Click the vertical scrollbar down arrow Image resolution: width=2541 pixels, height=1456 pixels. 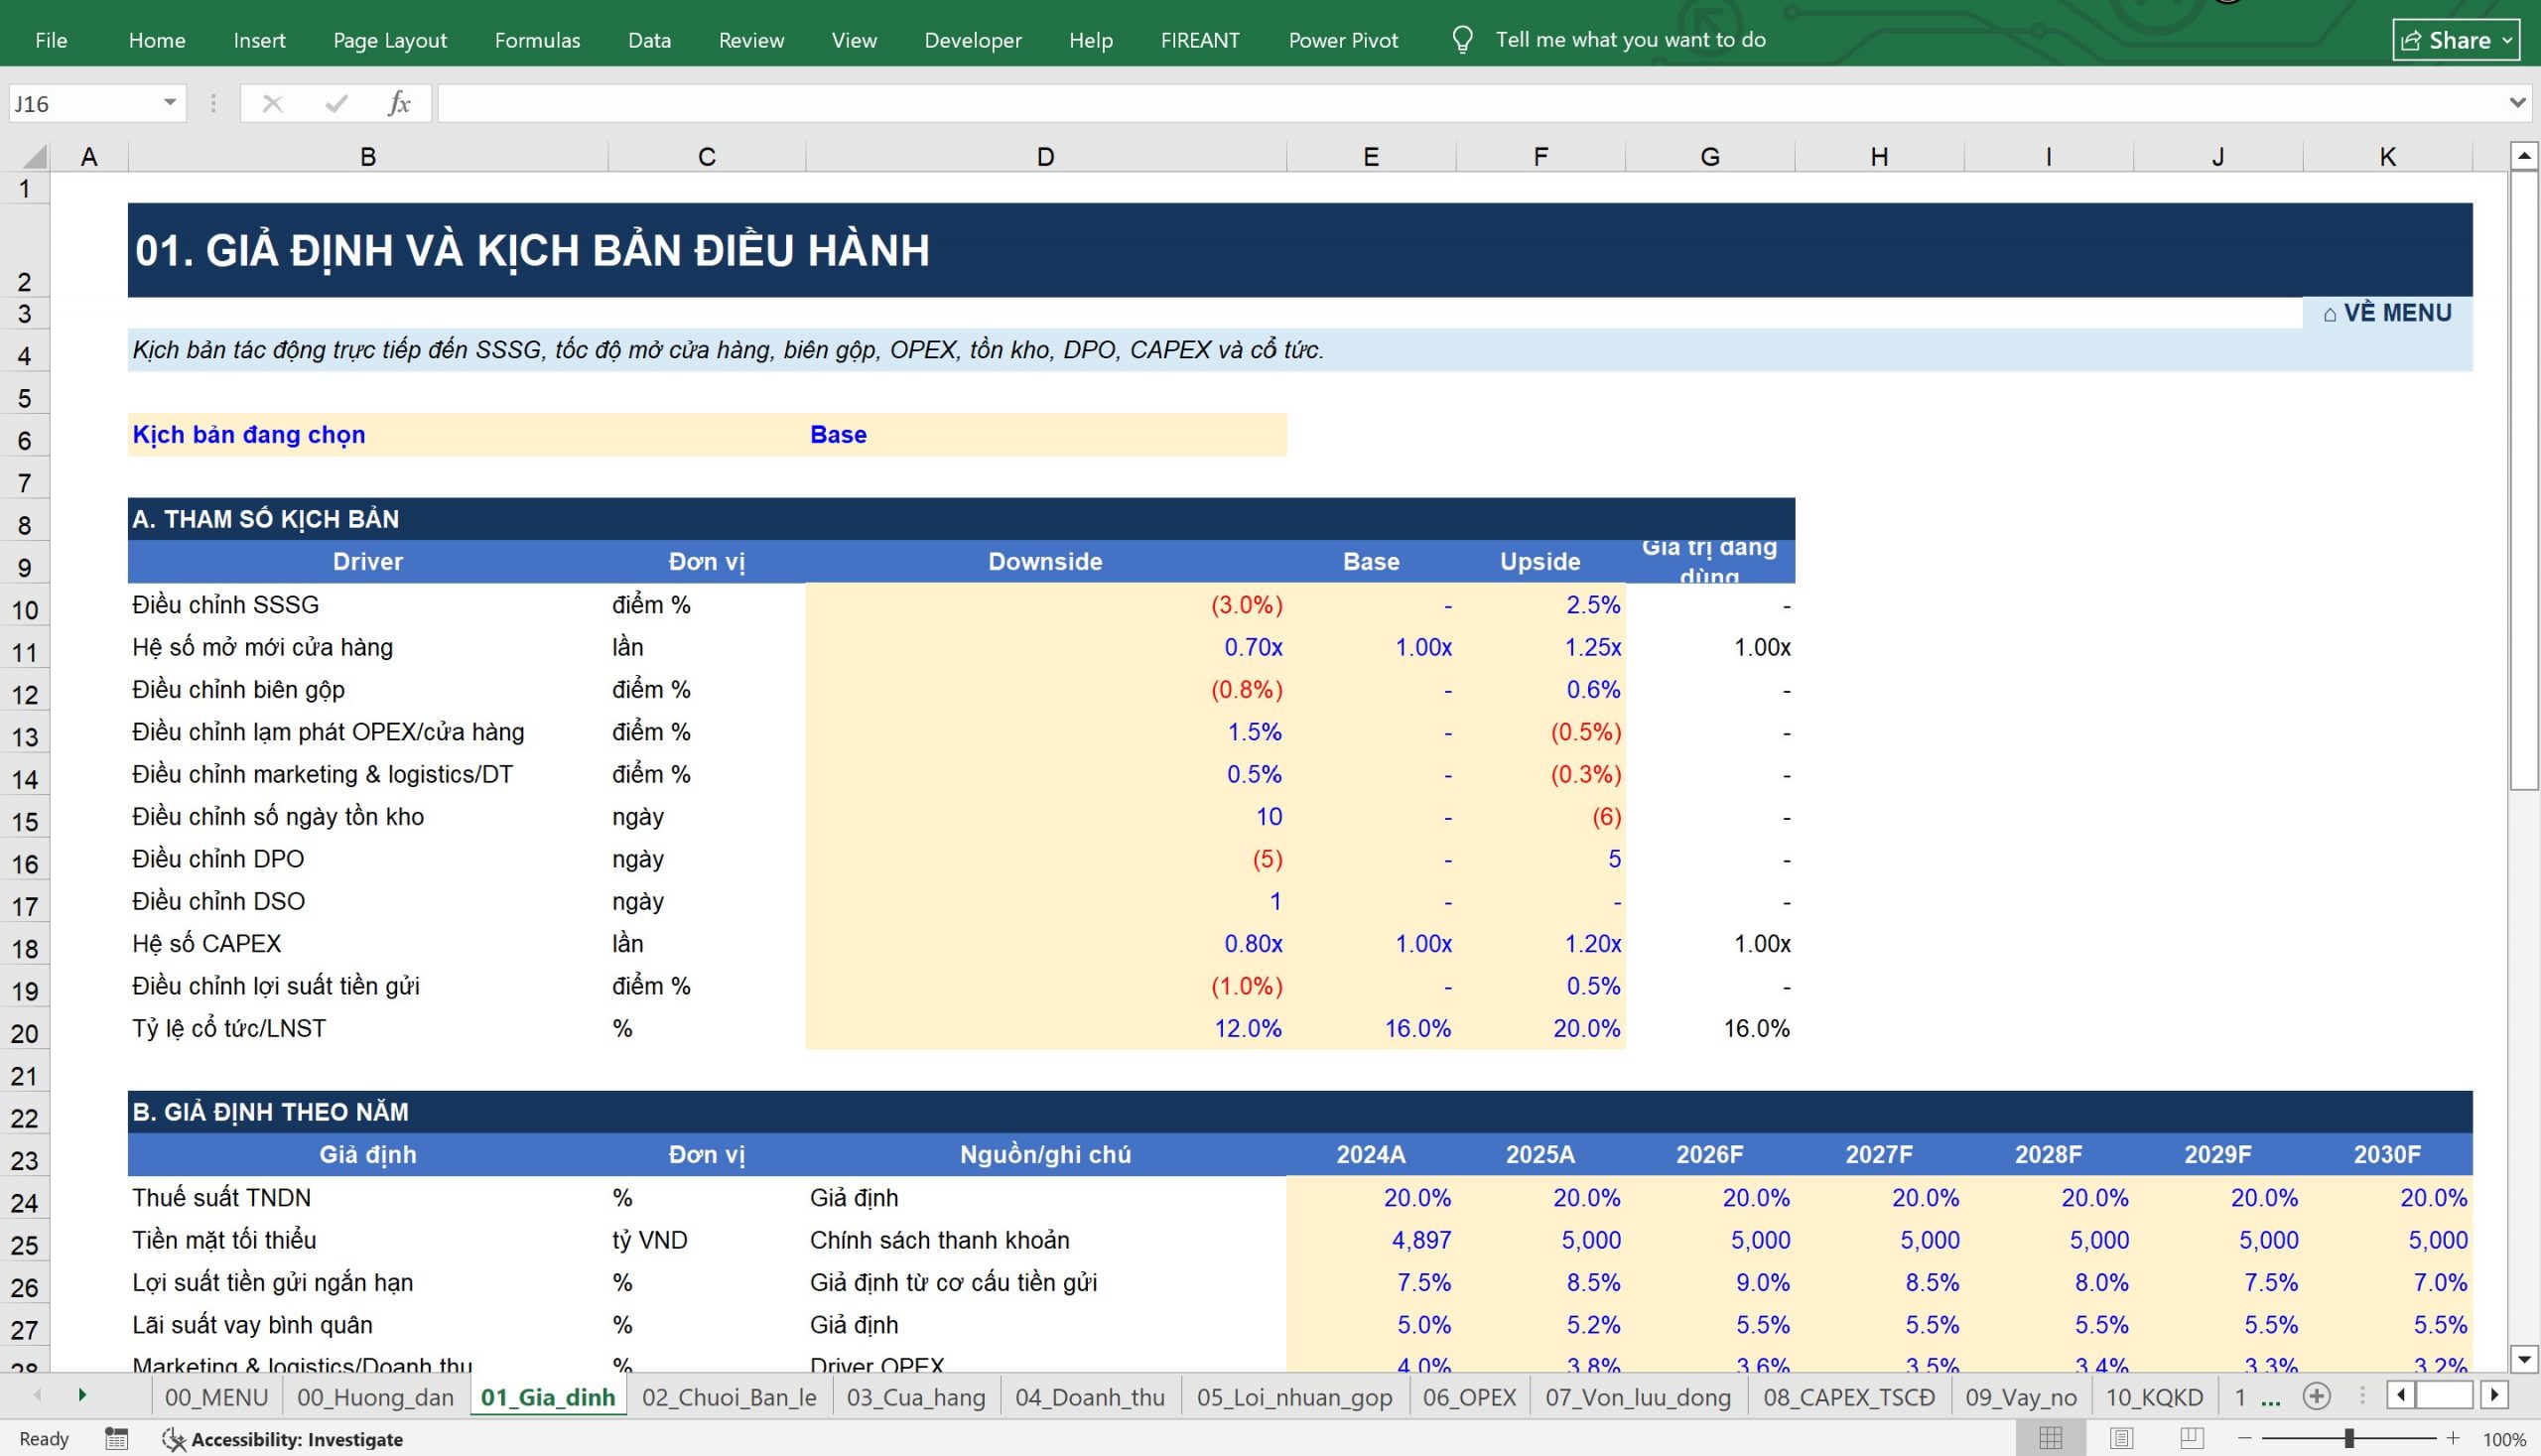[x=2525, y=1359]
